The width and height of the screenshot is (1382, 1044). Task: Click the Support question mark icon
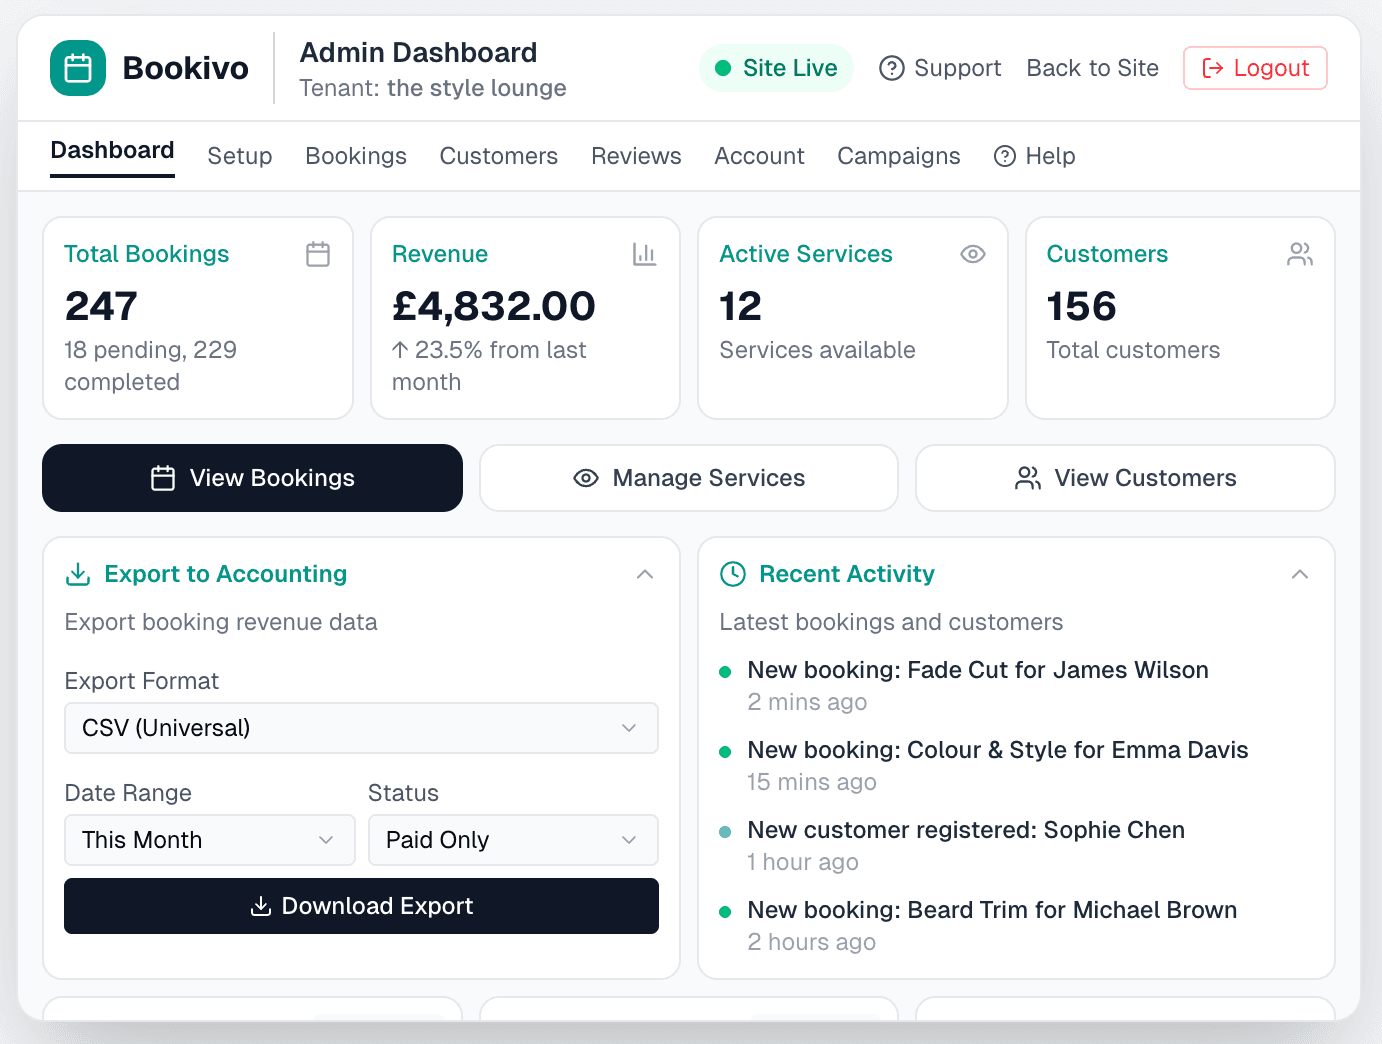(891, 68)
